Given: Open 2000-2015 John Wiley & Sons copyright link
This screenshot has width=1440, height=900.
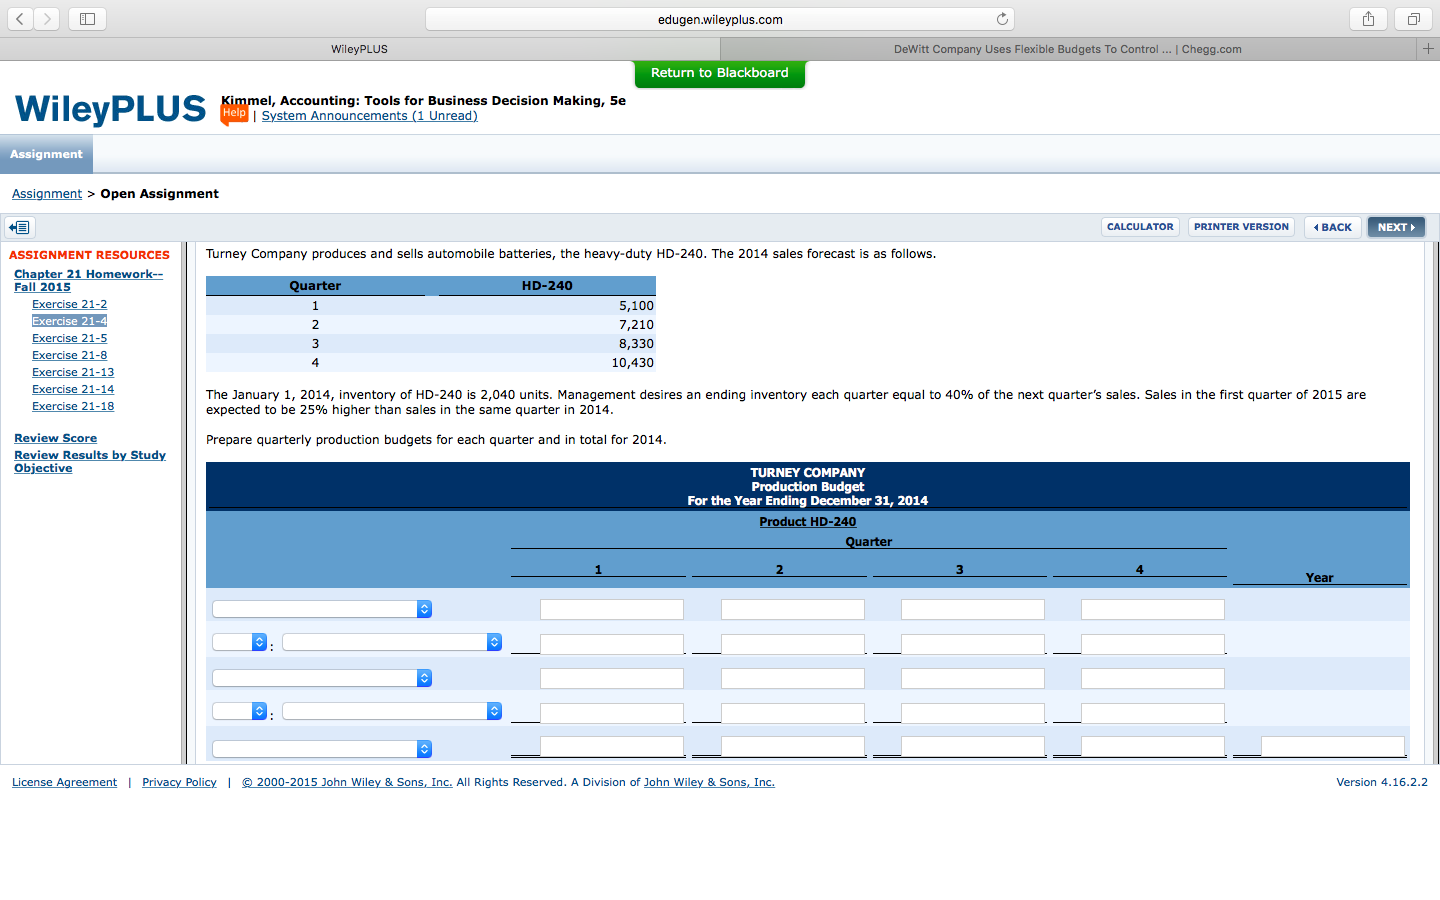Looking at the screenshot, I should point(347,782).
